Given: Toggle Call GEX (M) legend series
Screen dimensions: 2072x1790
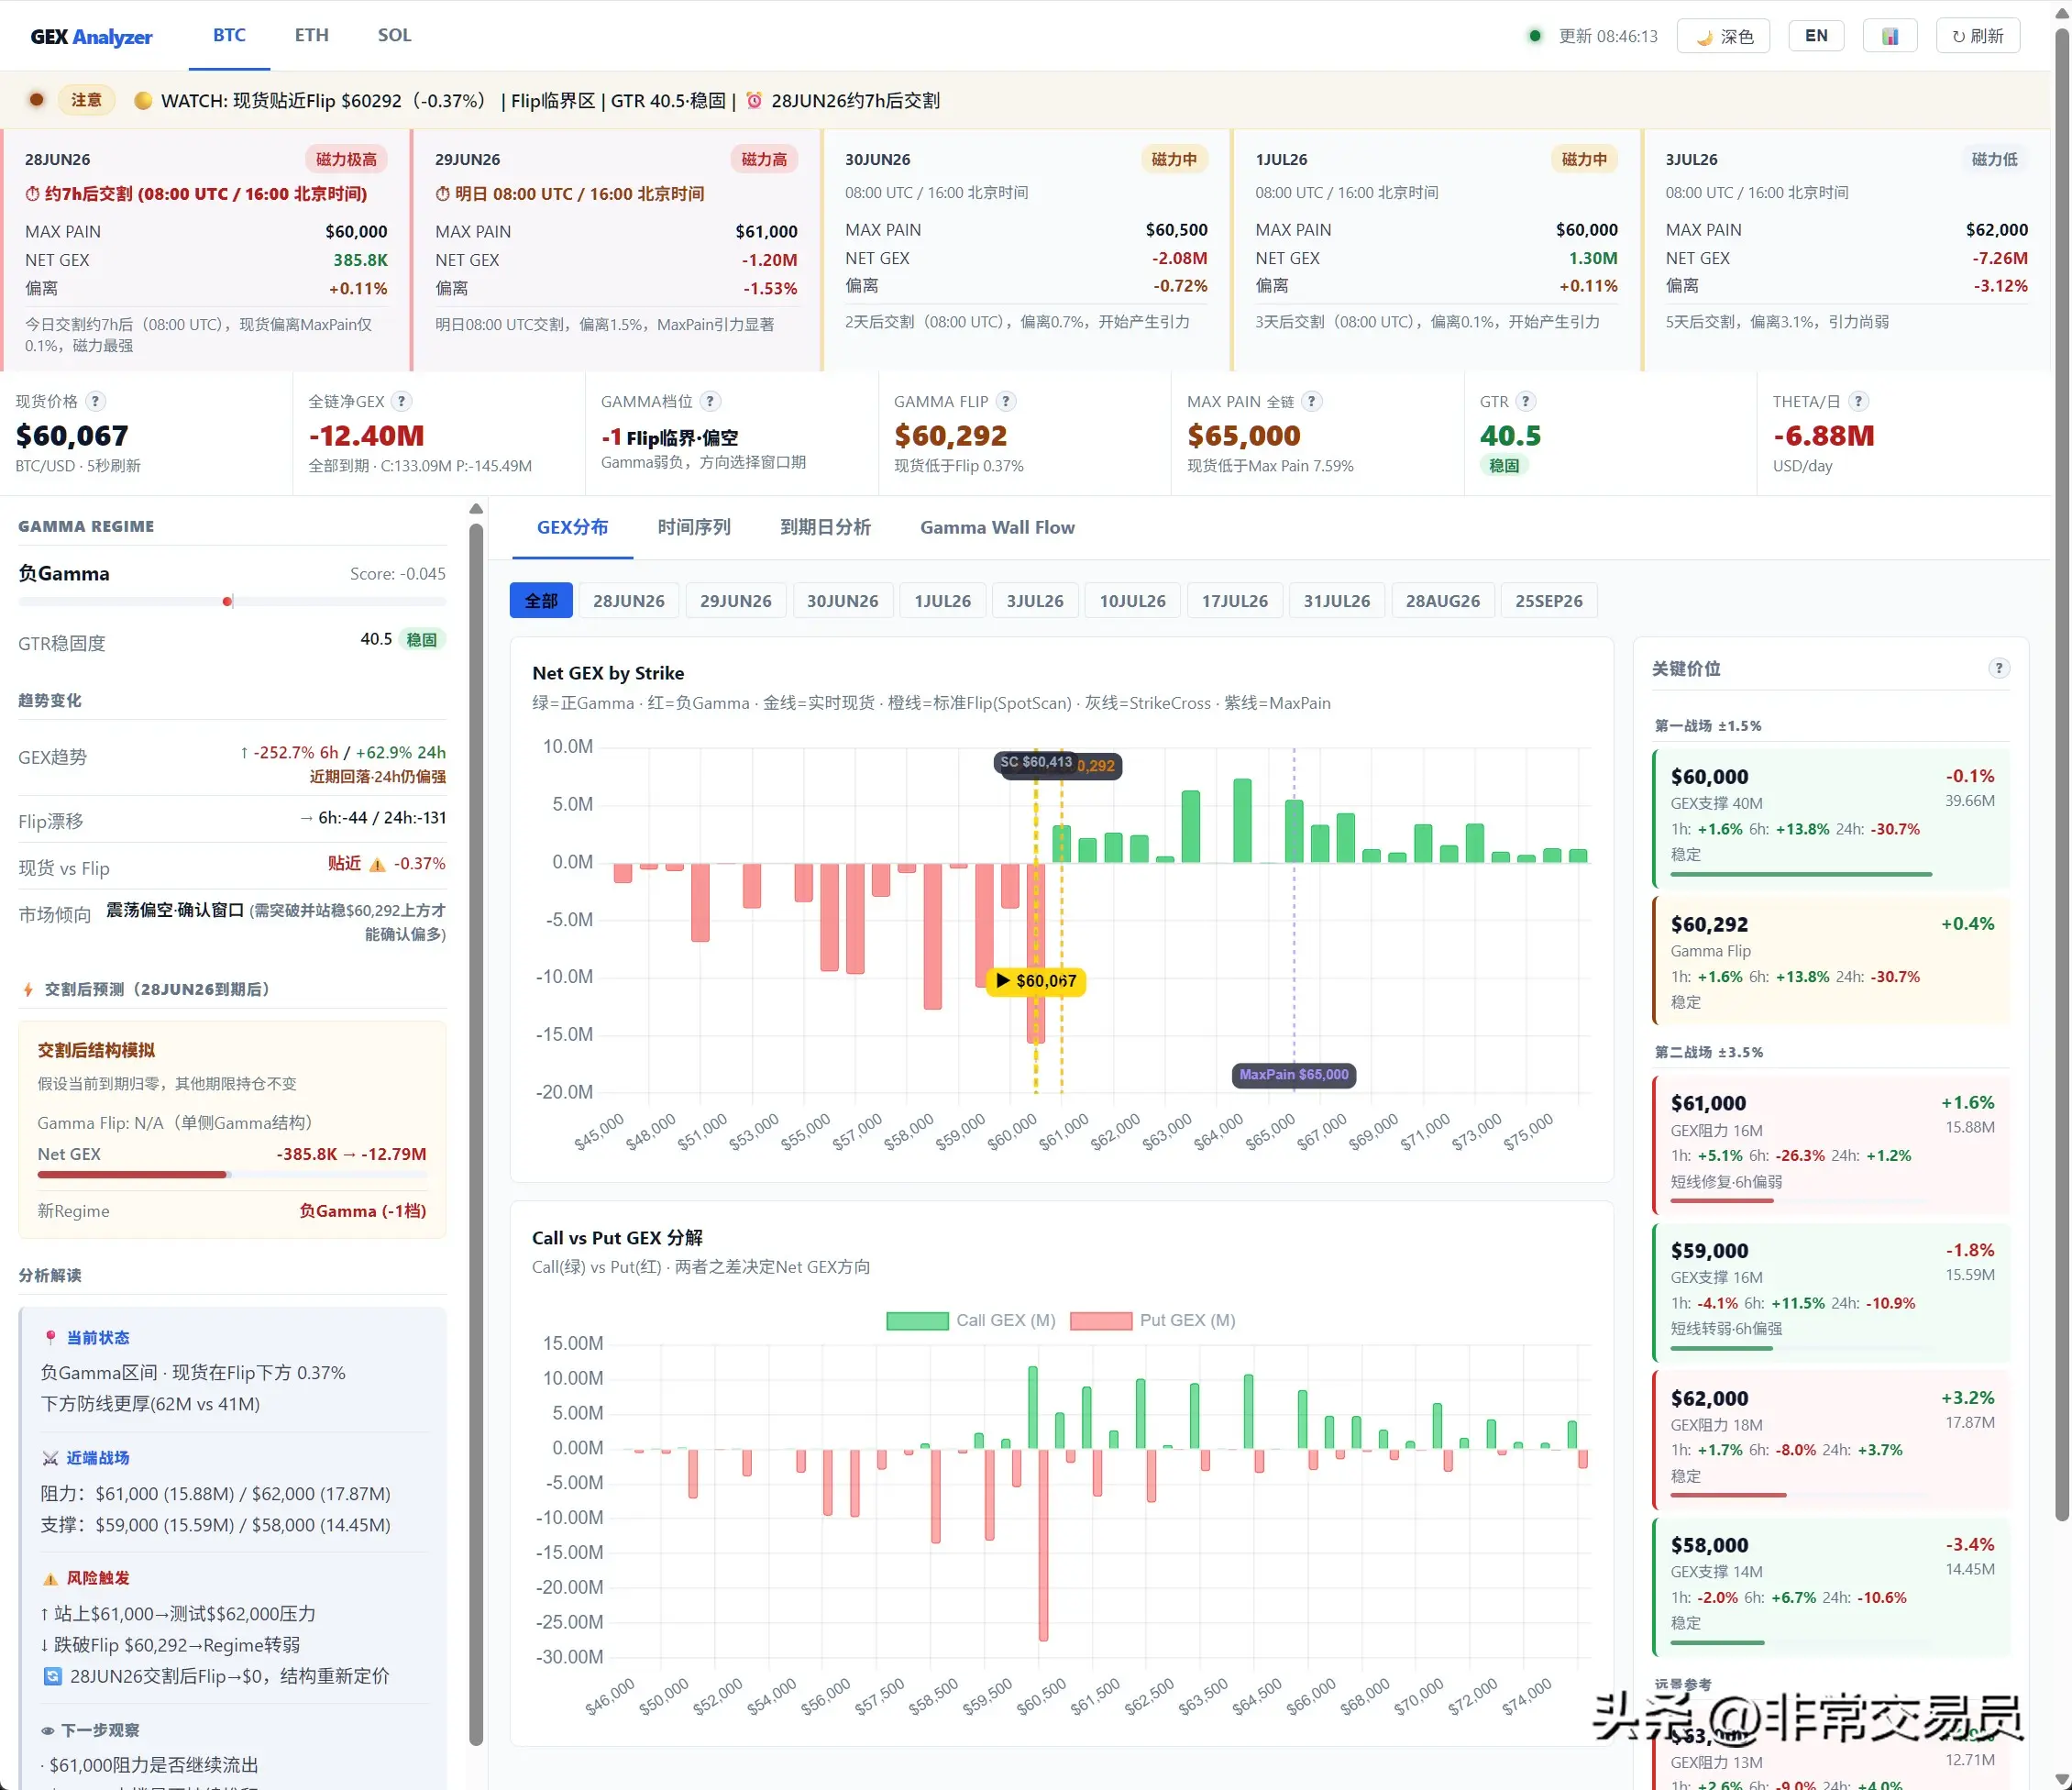Looking at the screenshot, I should [x=970, y=1320].
